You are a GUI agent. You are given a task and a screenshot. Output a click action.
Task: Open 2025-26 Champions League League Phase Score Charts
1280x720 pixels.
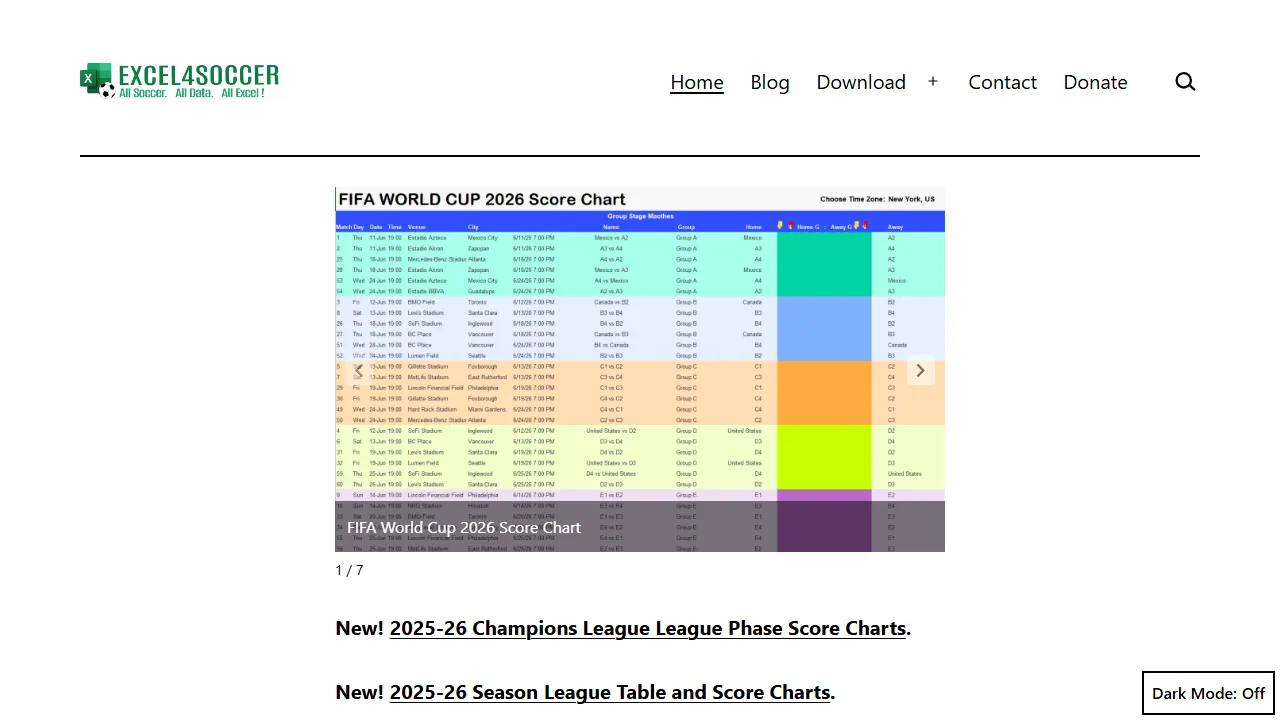pos(647,628)
